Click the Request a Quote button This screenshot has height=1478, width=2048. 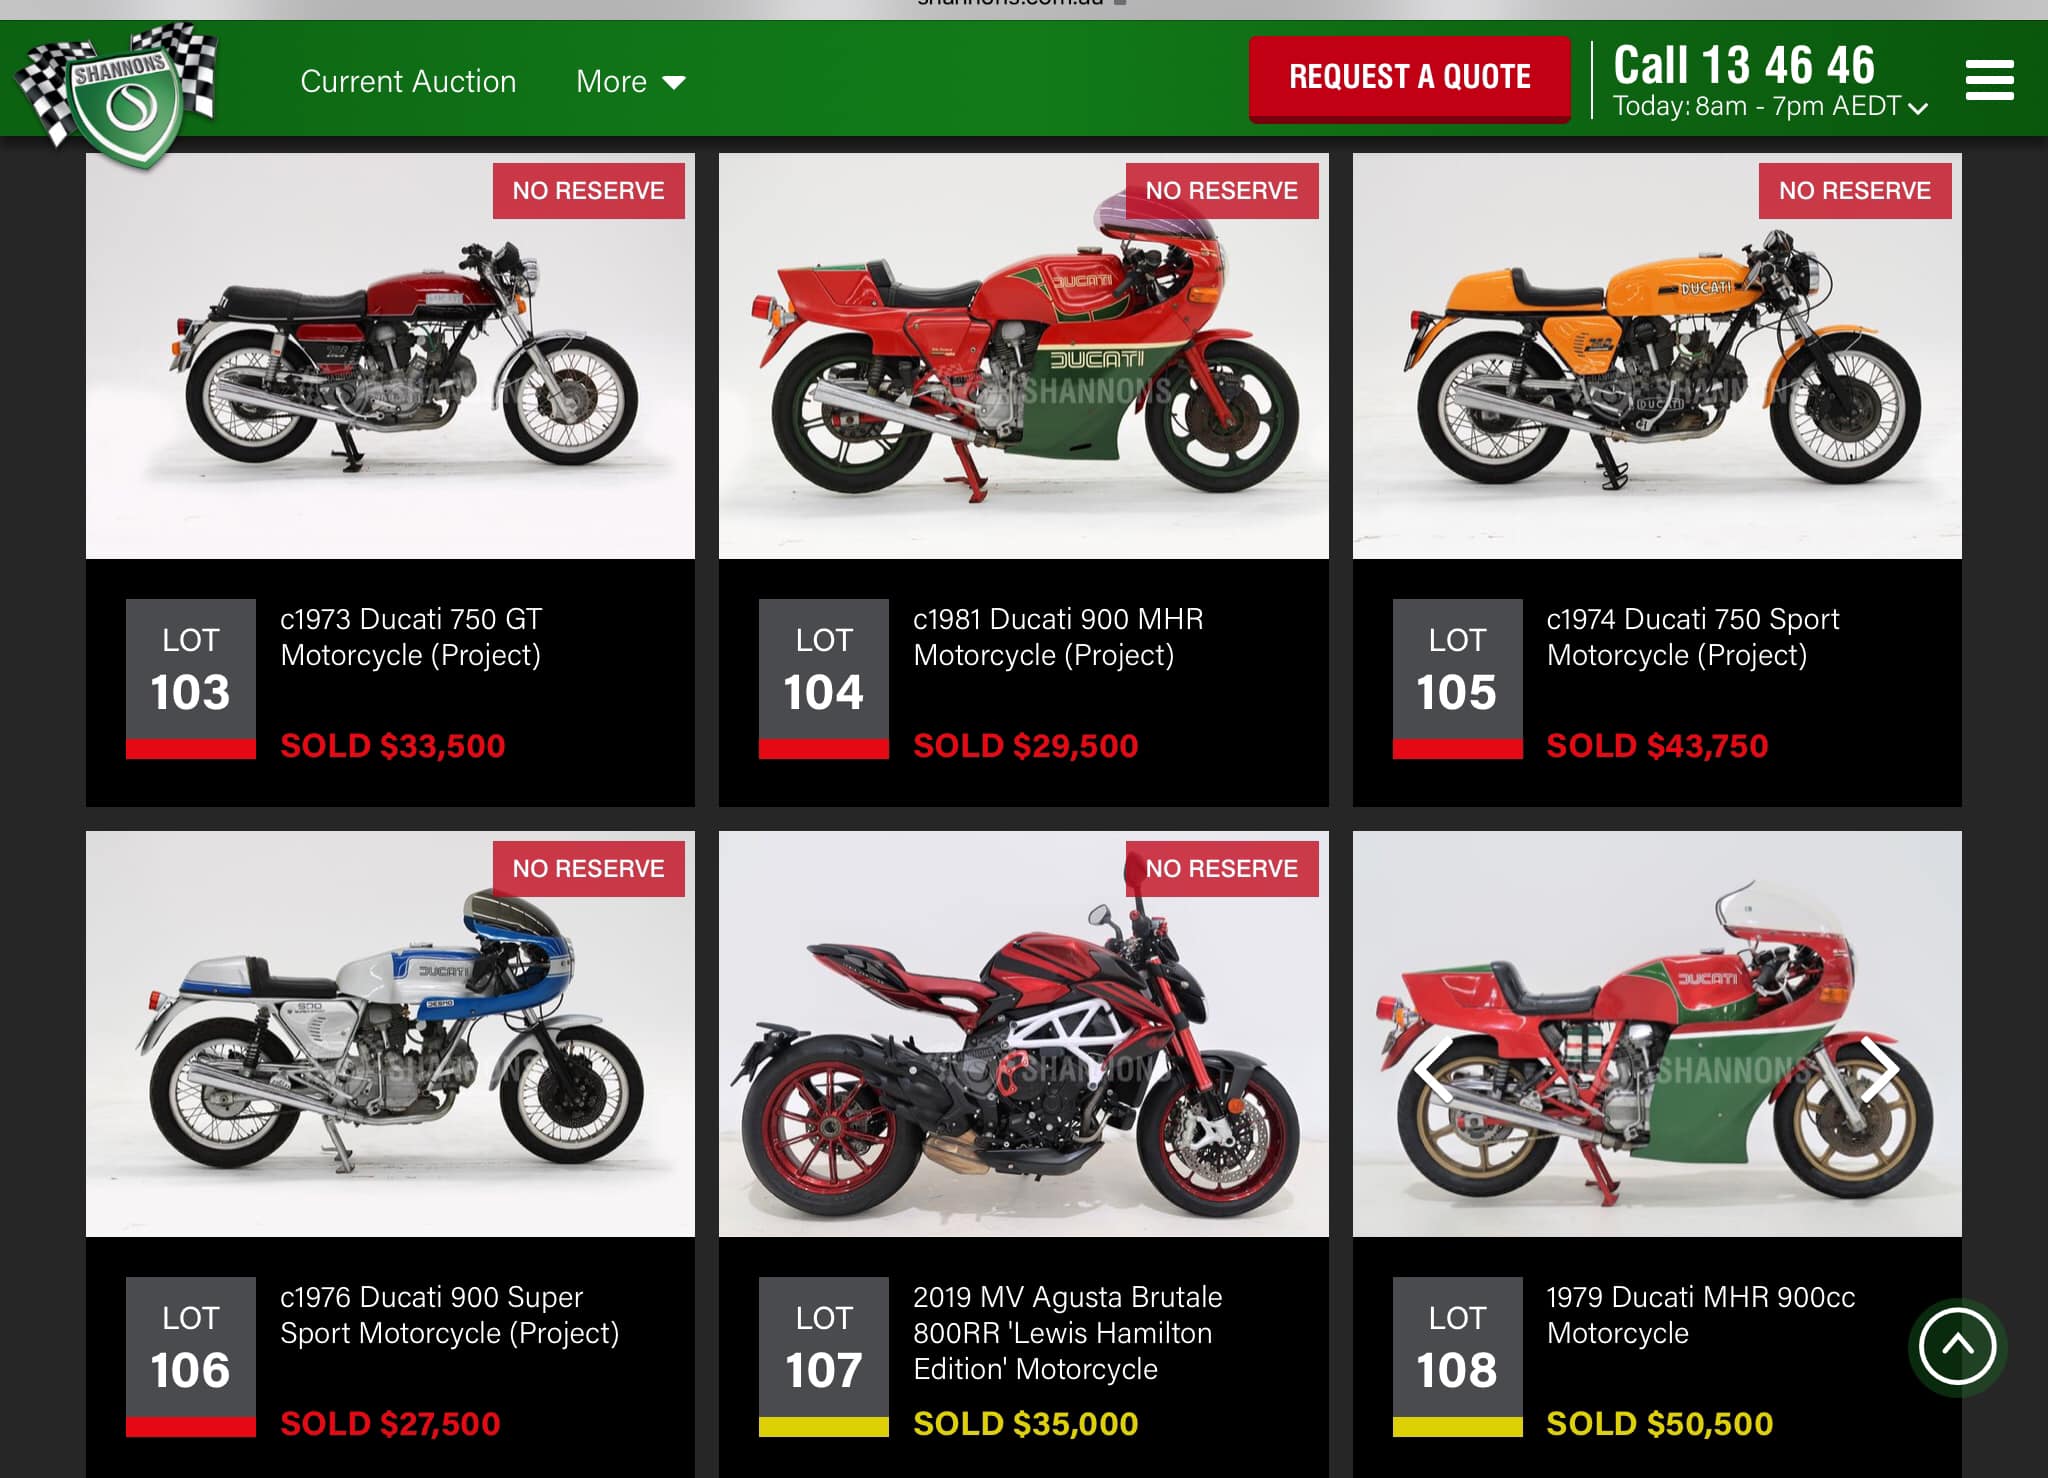coord(1409,77)
